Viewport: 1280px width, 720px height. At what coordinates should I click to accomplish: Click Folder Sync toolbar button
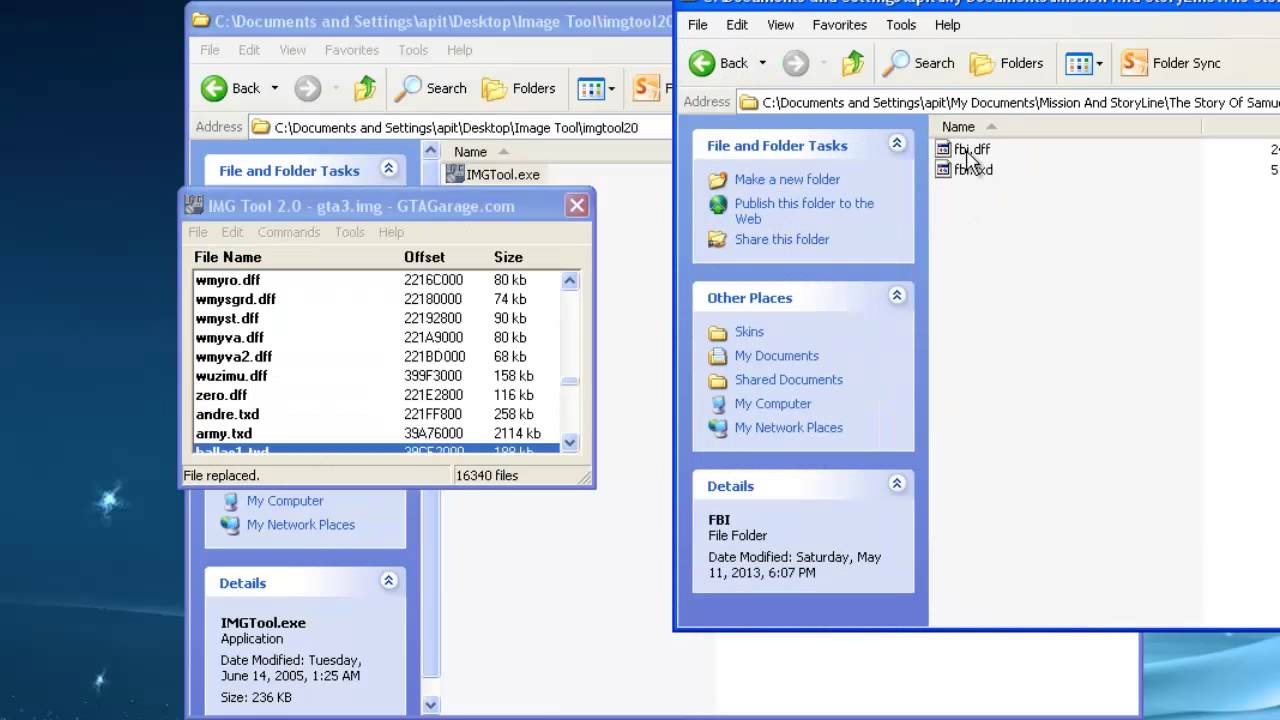click(x=1171, y=63)
